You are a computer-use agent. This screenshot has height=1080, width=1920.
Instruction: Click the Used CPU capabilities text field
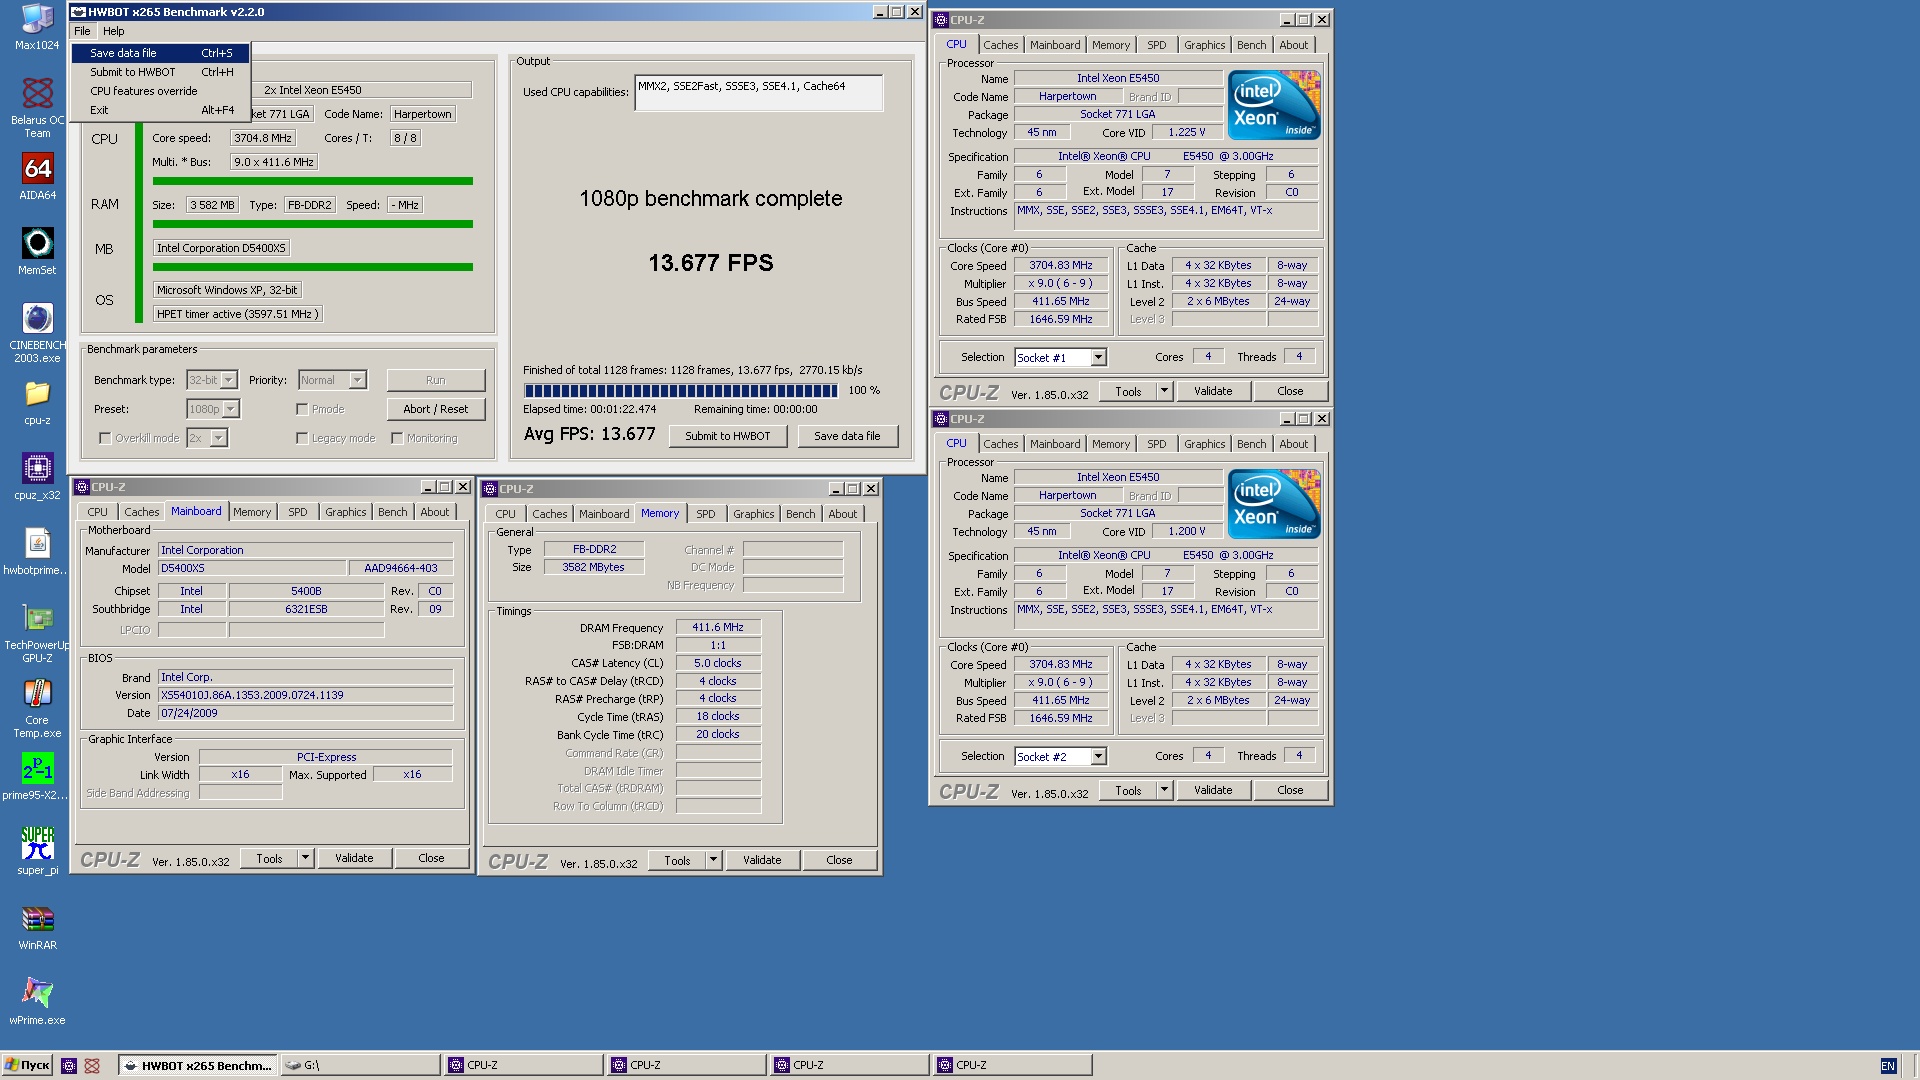758,92
